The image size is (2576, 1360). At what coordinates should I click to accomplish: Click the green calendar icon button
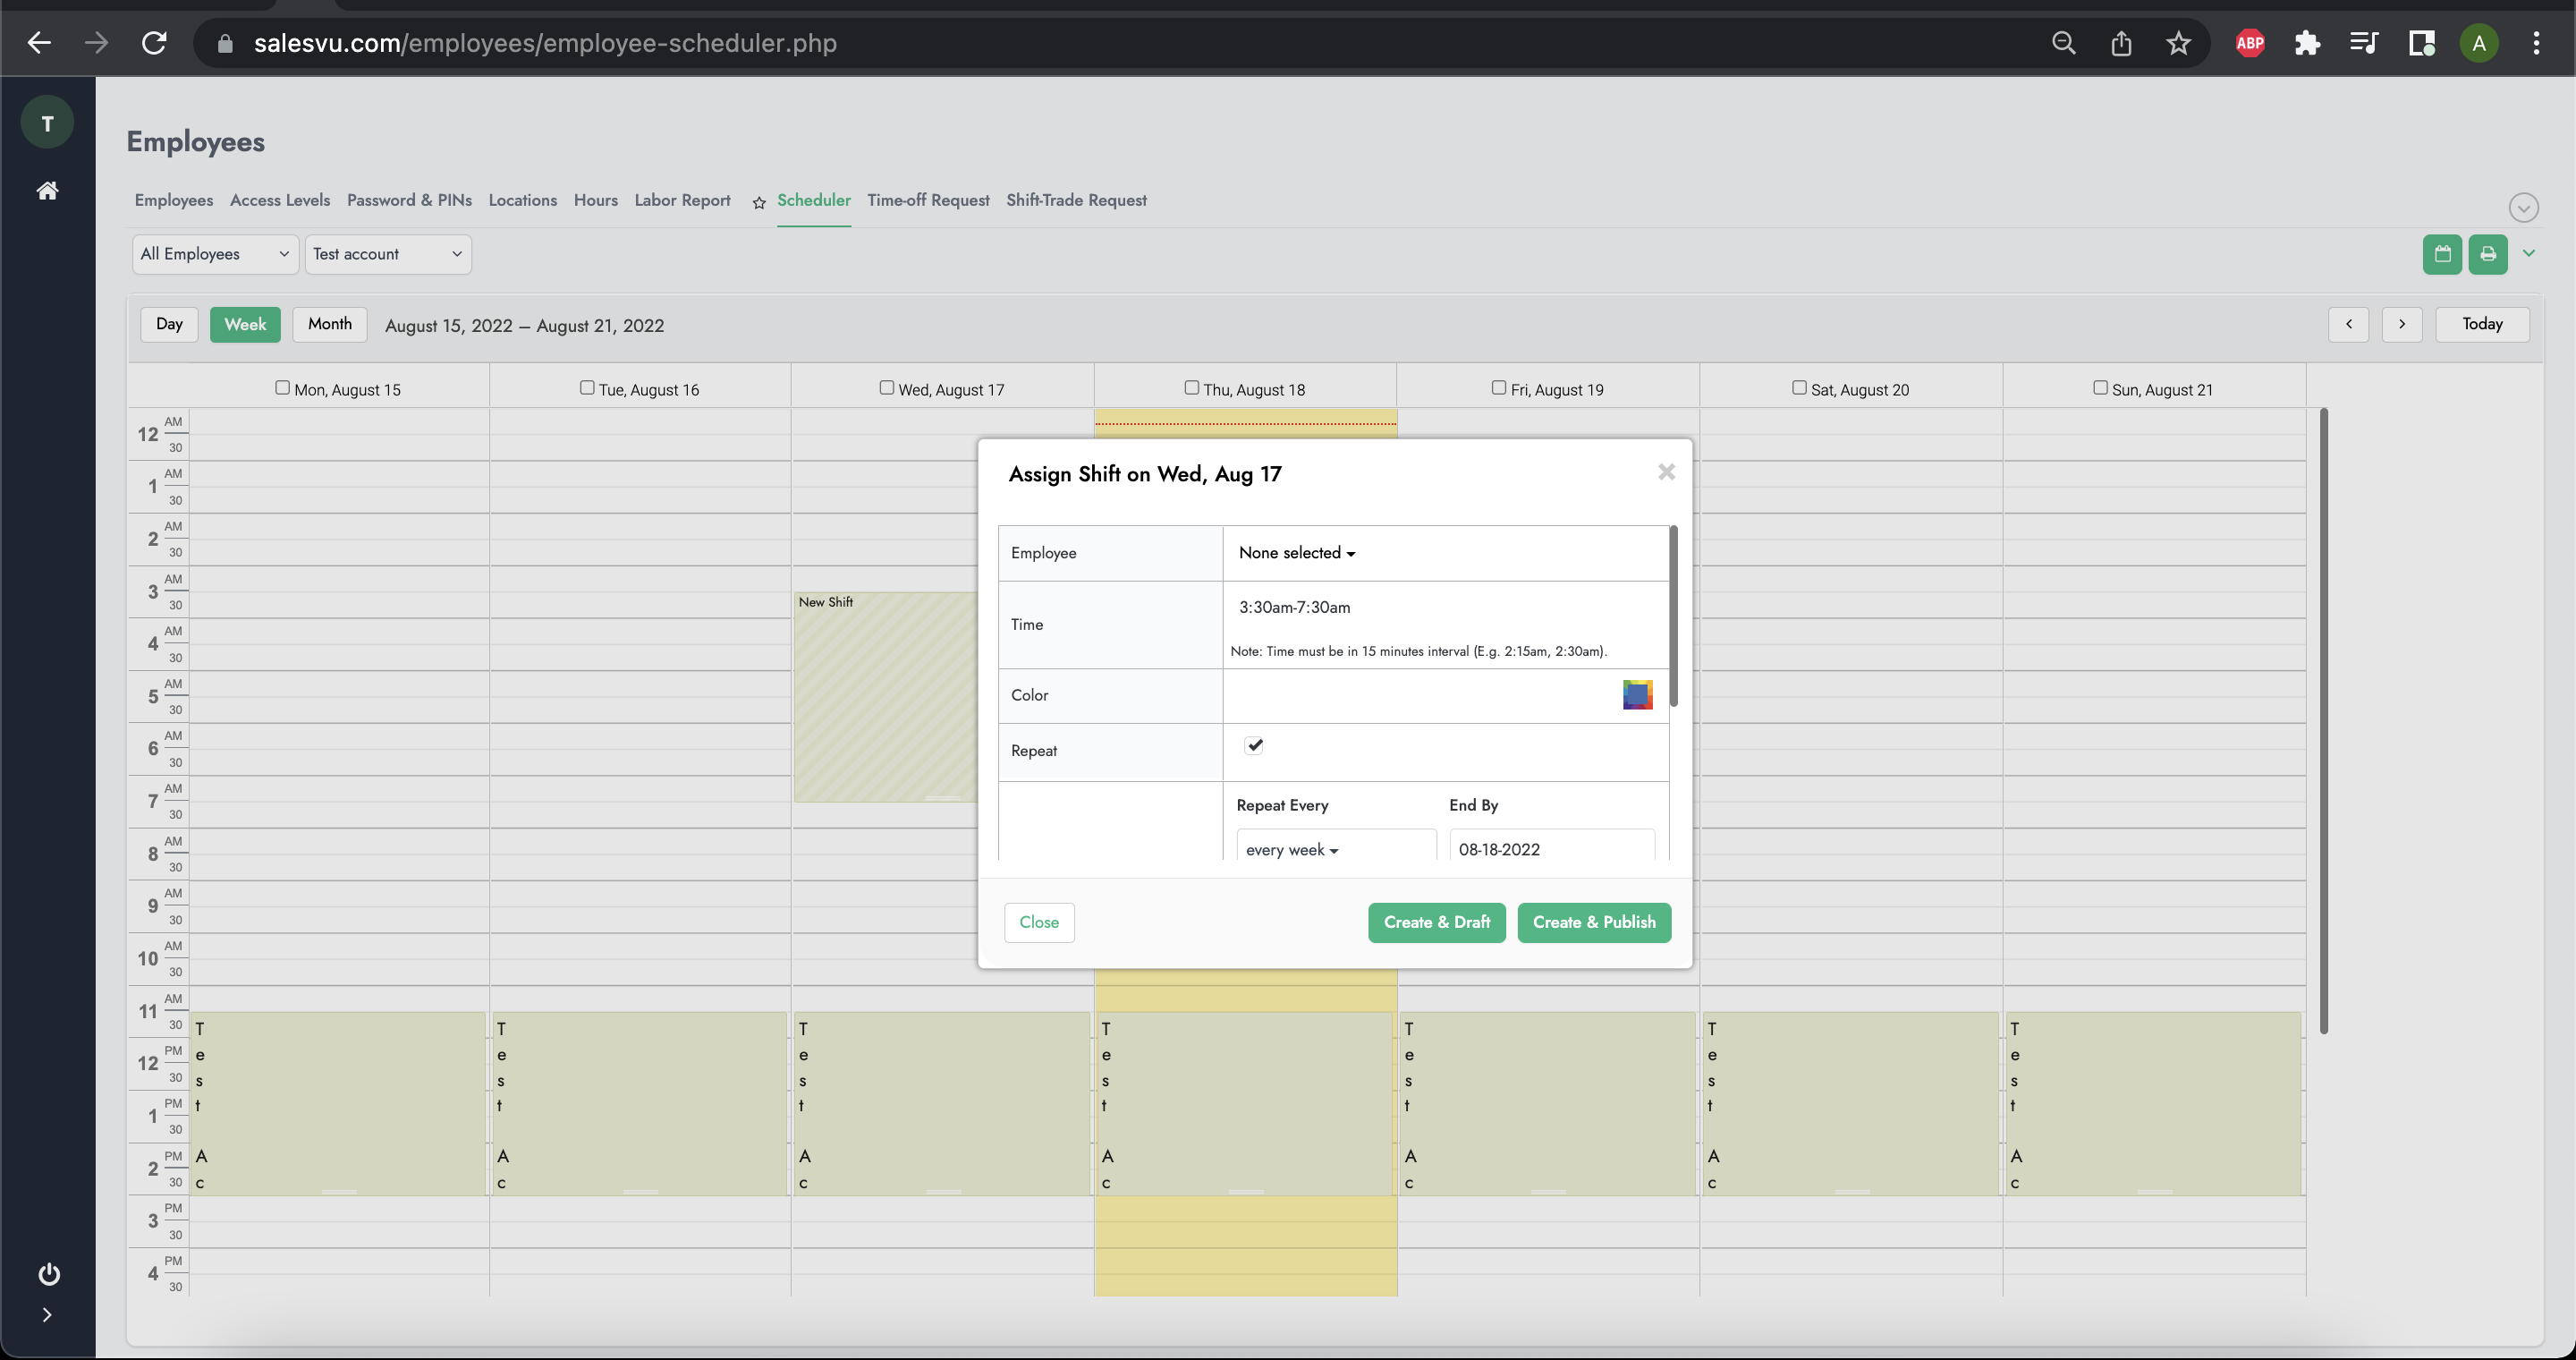pyautogui.click(x=2441, y=254)
